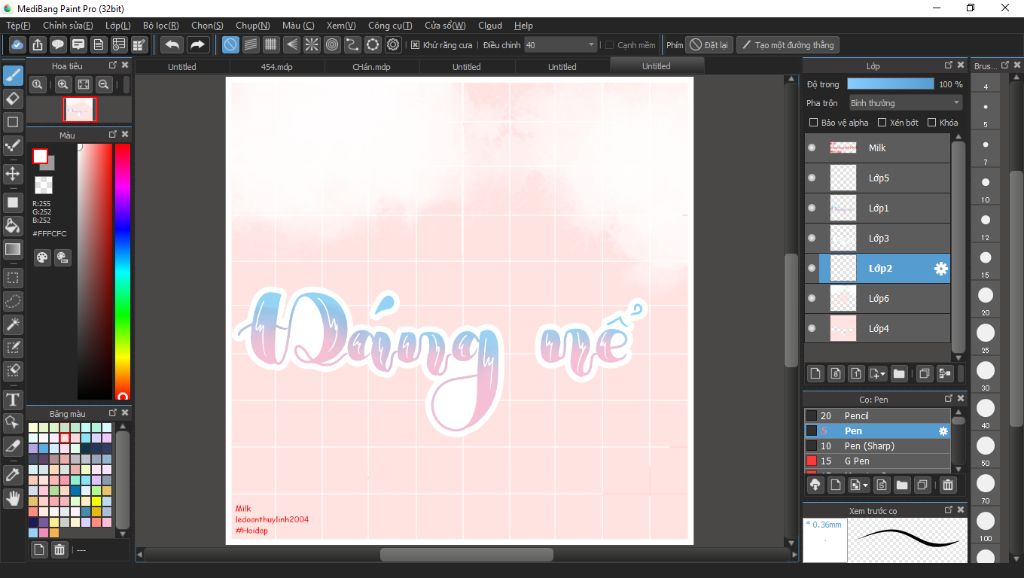
Task: Hide the Milk layer
Action: (x=811, y=148)
